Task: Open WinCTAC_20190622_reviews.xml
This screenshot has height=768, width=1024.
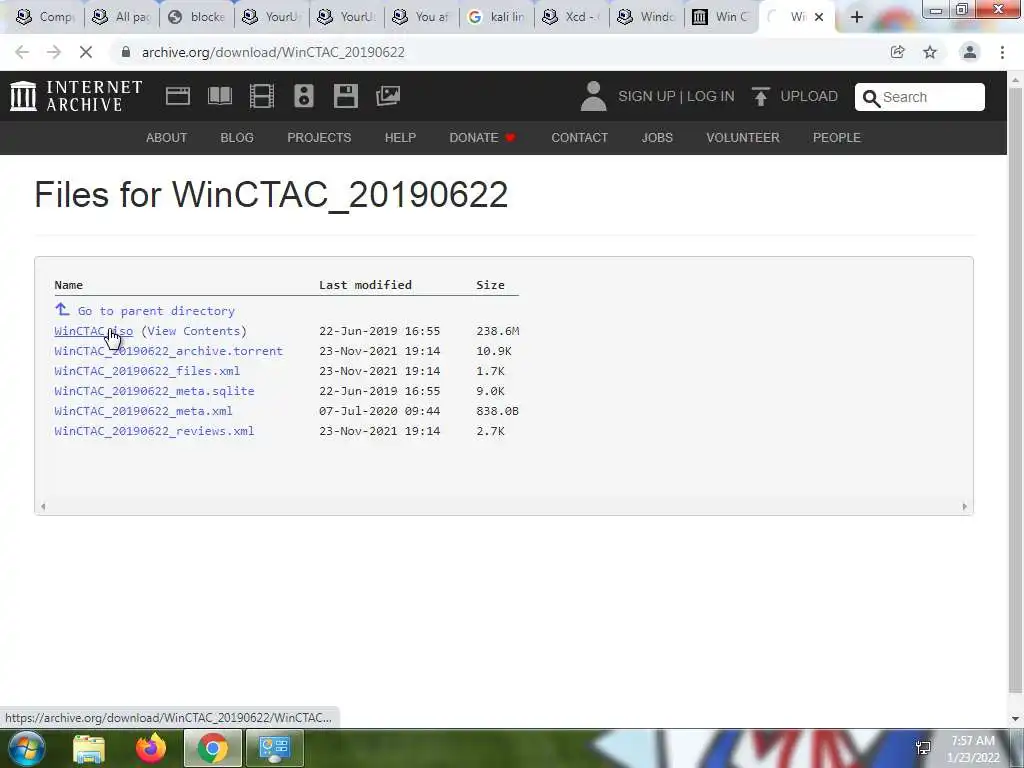Action: pyautogui.click(x=154, y=431)
